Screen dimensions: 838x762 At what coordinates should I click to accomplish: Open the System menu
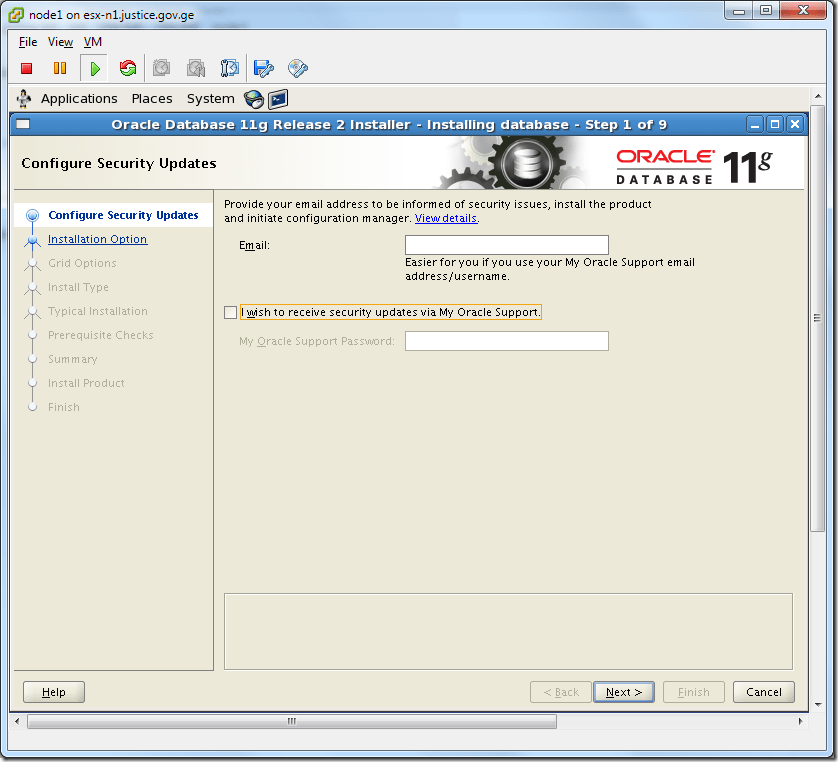[x=210, y=98]
